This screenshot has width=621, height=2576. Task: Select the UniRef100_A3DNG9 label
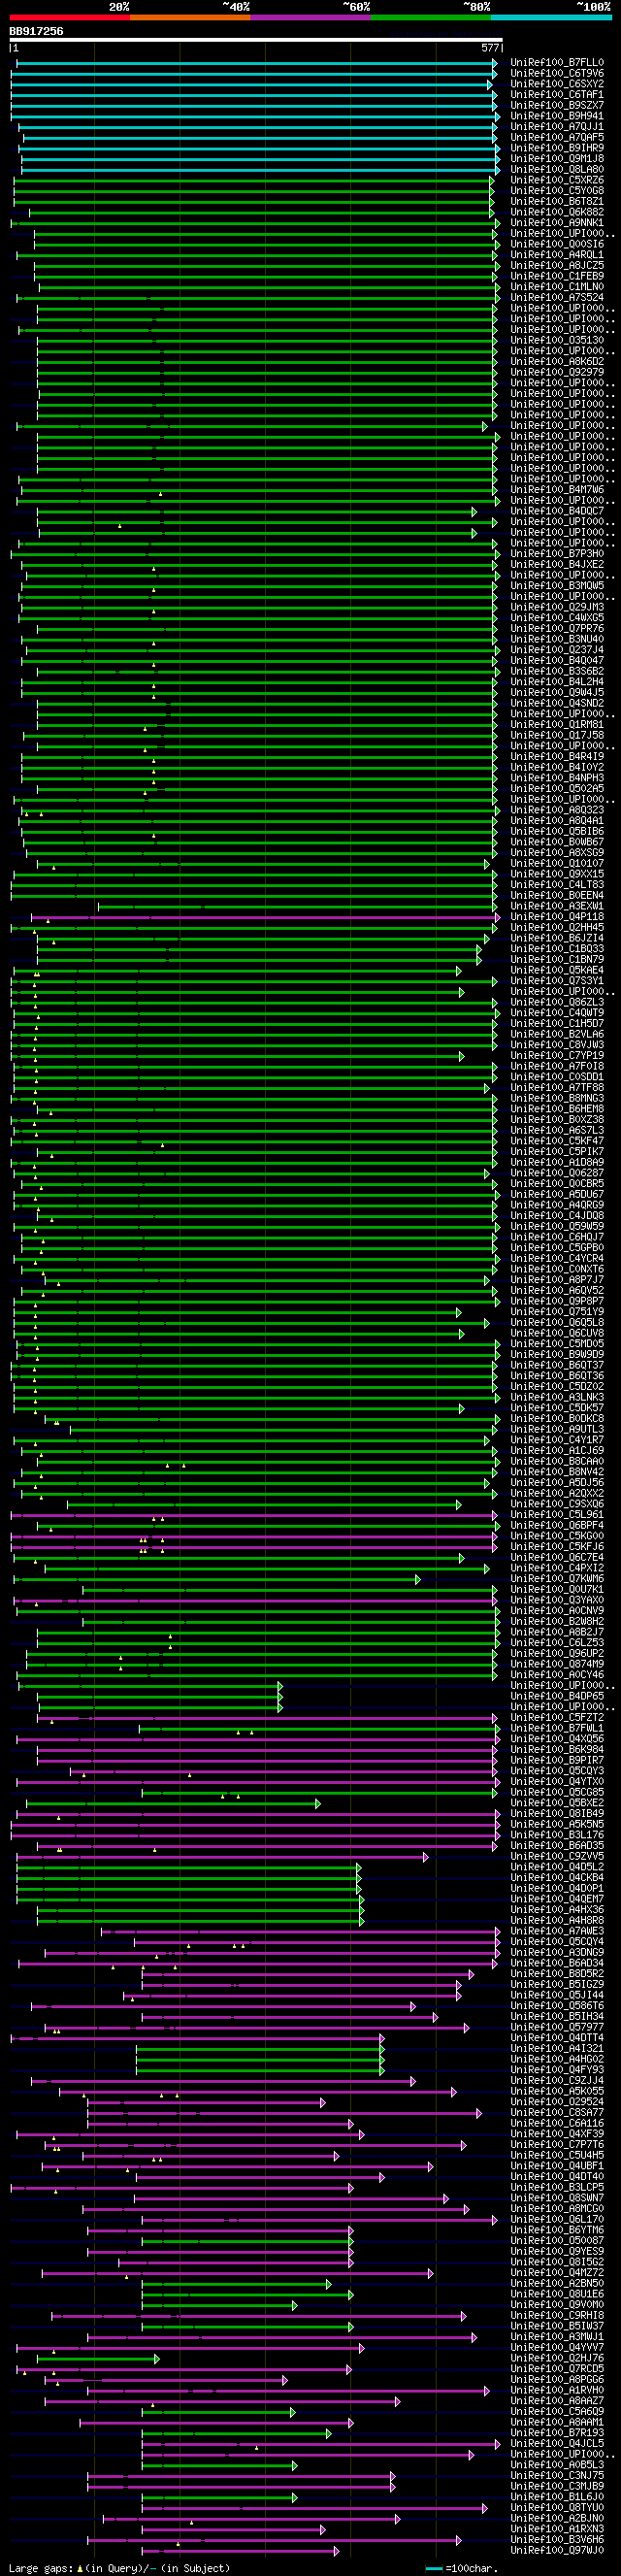coord(557,1952)
